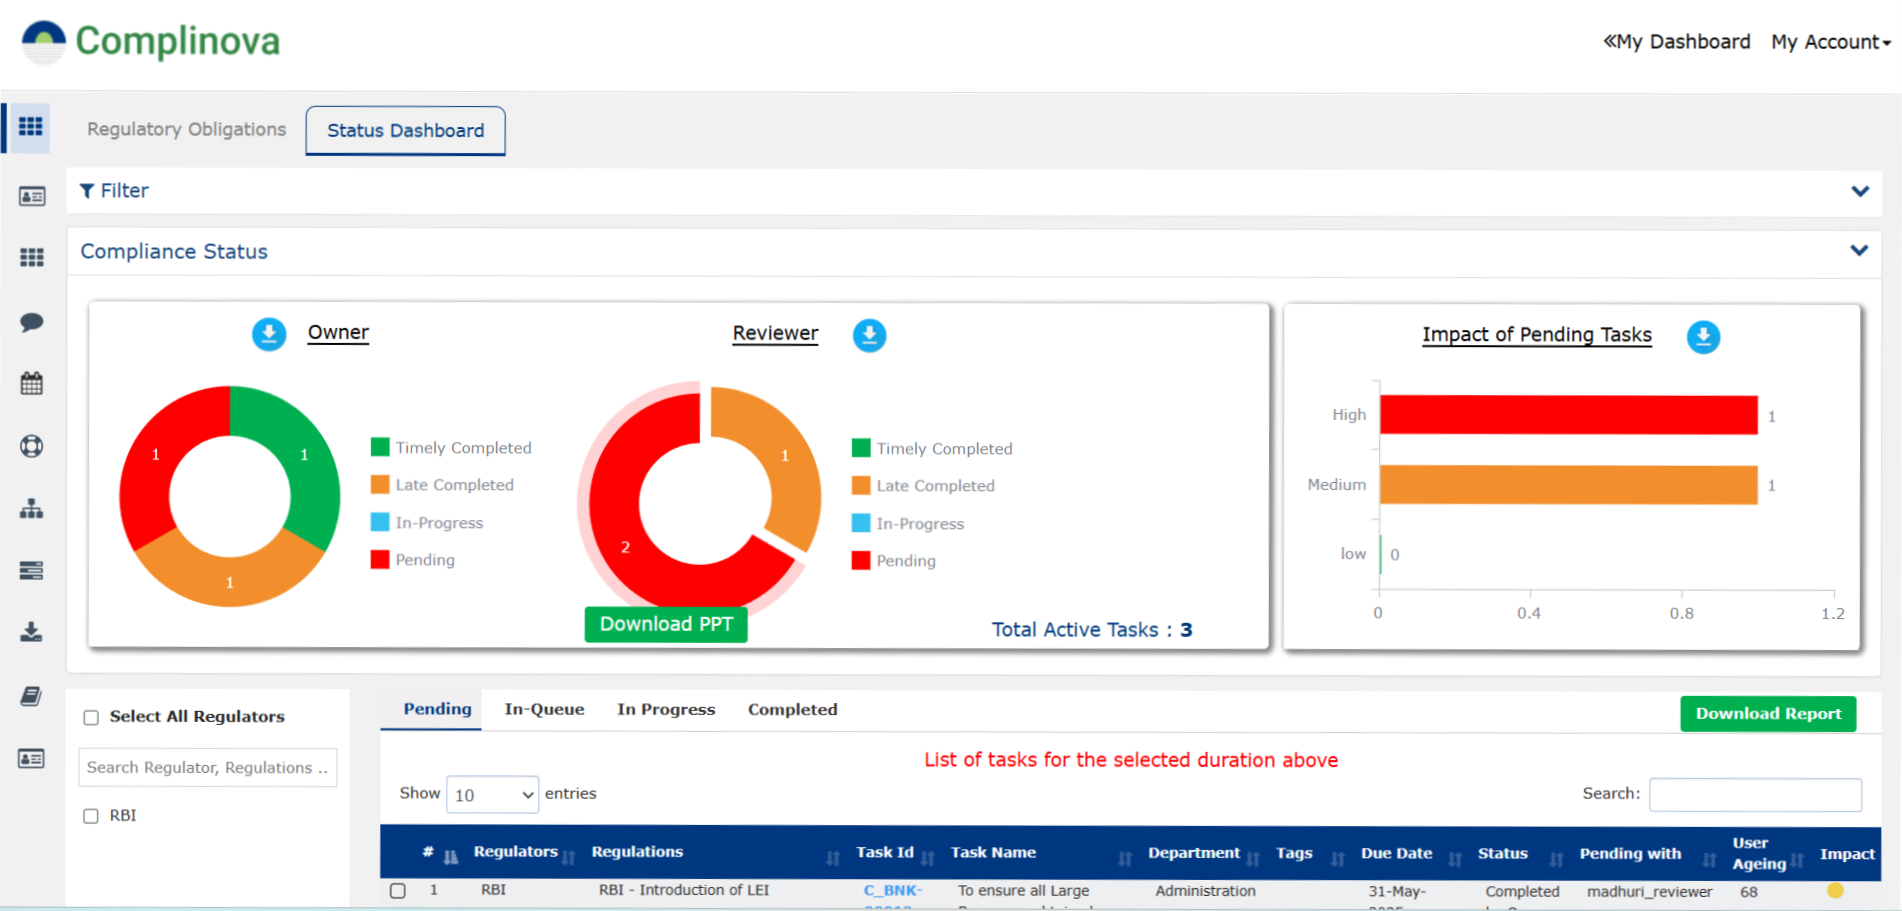Download the Owner chart via blue icon
Screen dimensions: 1902x911
(x=269, y=334)
